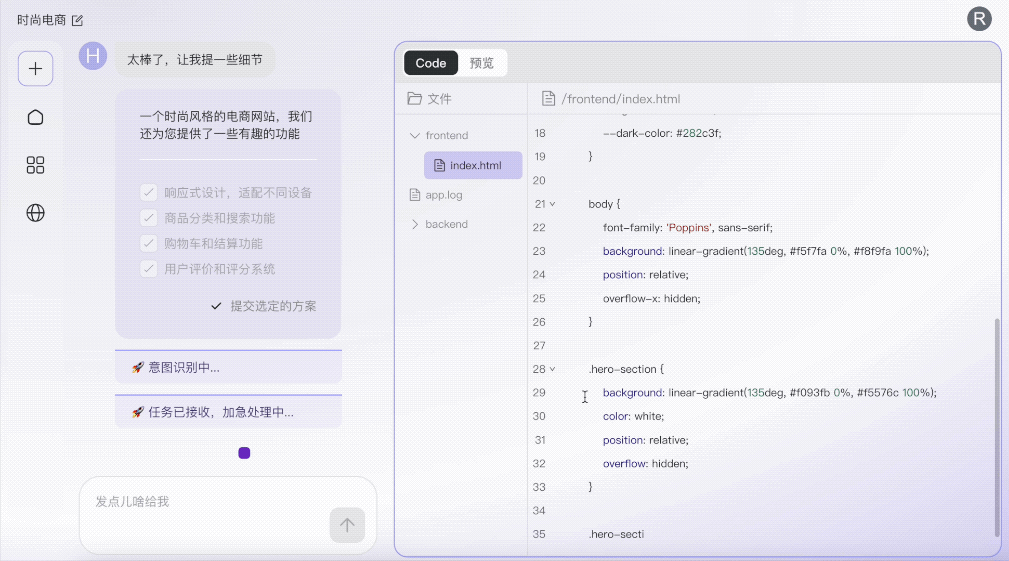Toggle 购物车和结算功能 checkbox

[x=149, y=243]
